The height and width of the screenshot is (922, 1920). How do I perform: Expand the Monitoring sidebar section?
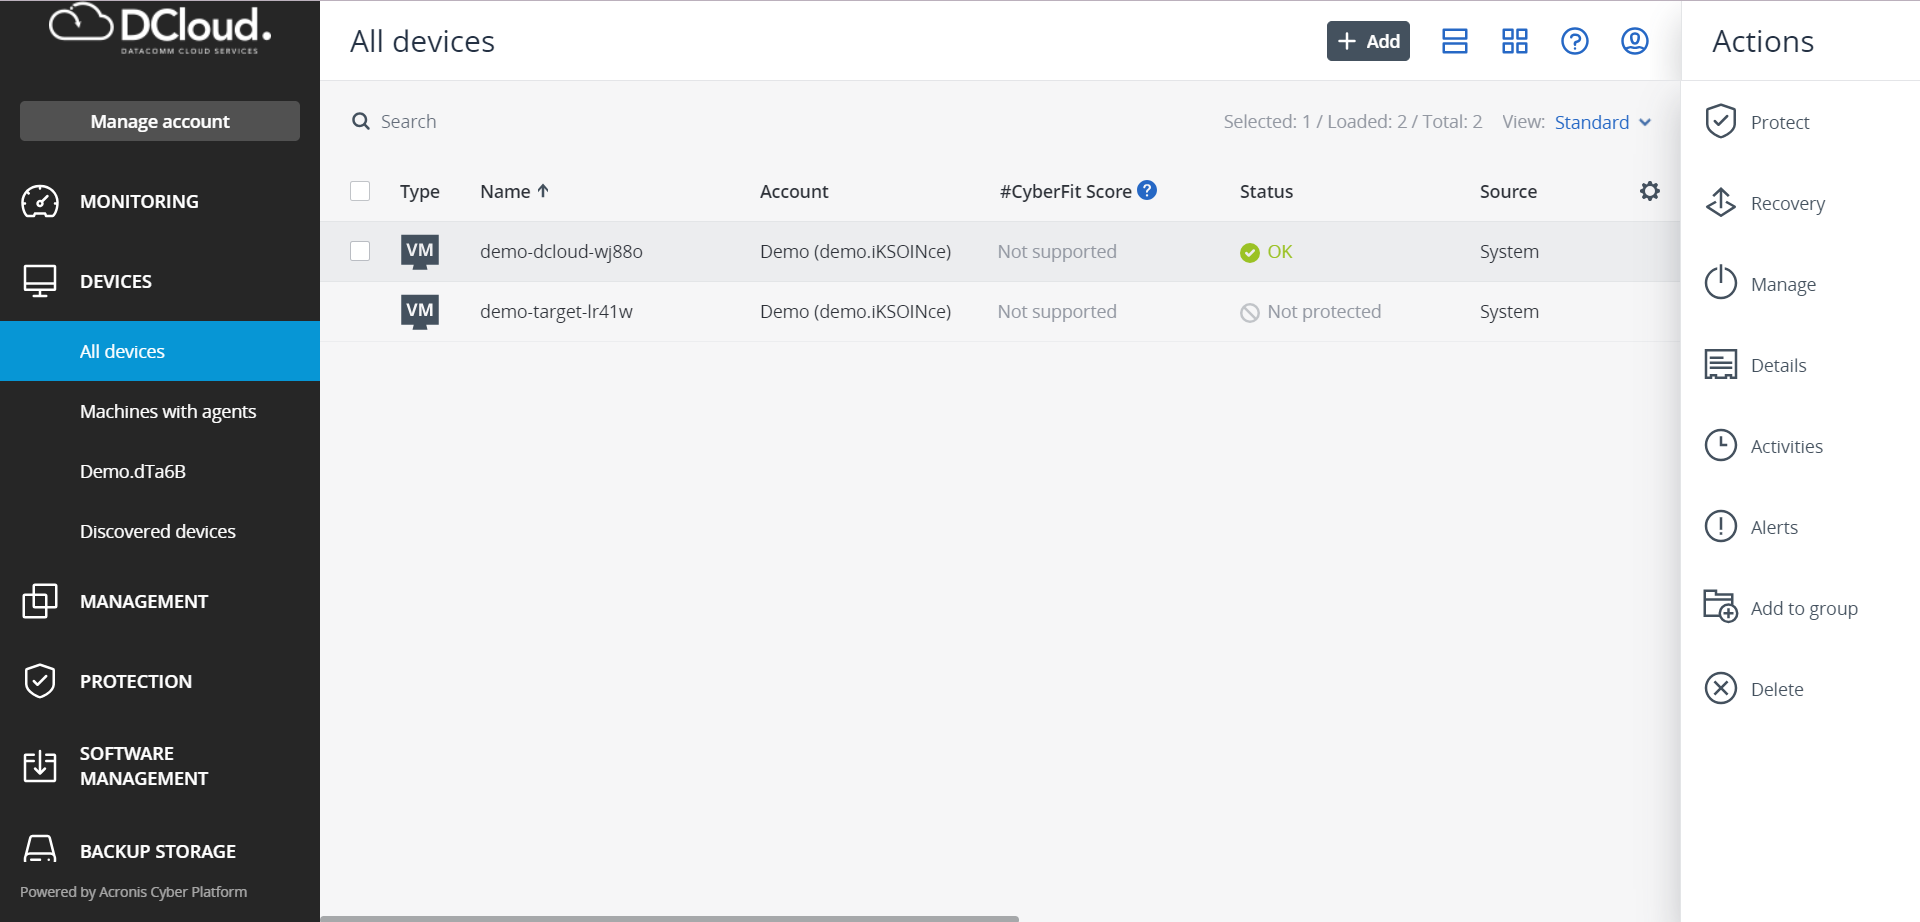tap(139, 202)
